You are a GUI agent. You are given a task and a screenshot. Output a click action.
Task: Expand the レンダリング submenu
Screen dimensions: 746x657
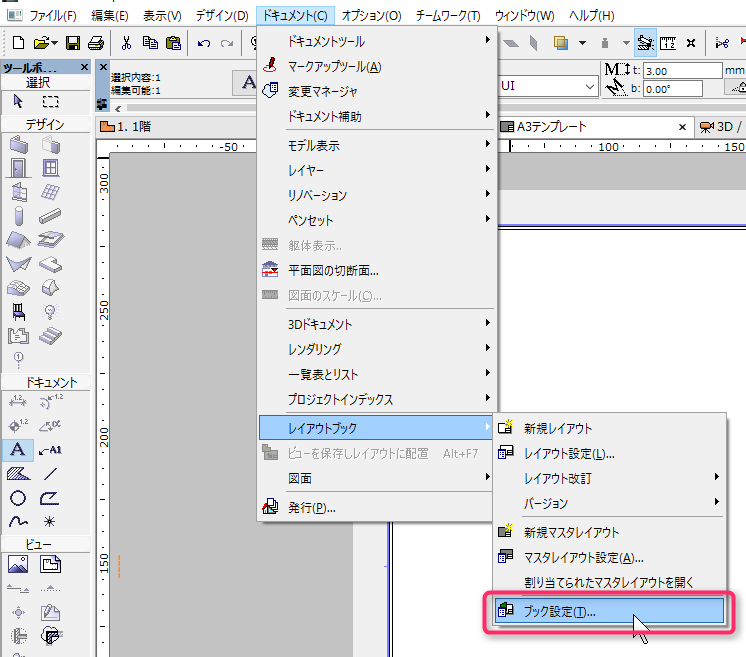(376, 349)
